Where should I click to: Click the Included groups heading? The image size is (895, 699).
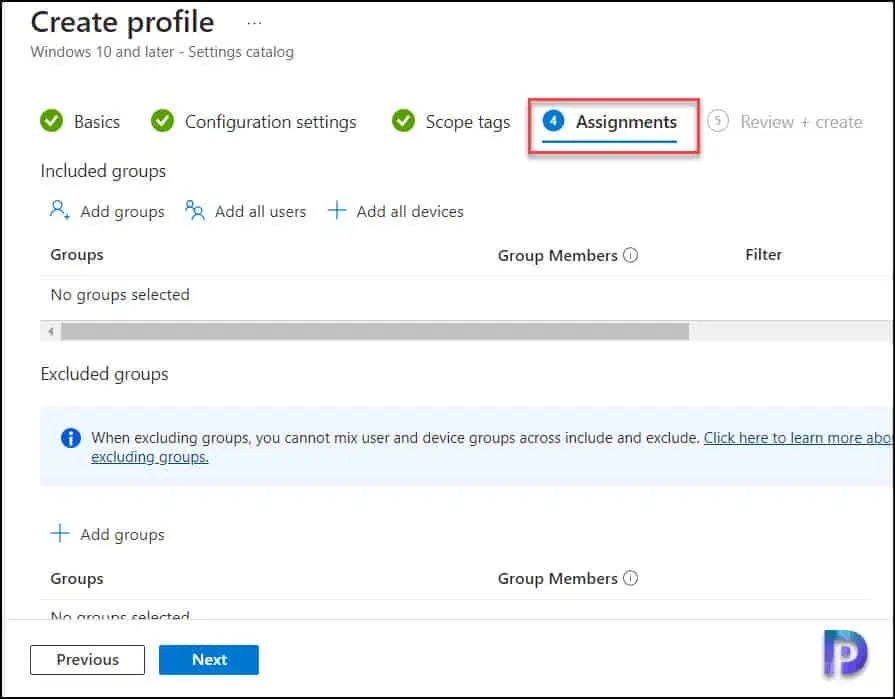(103, 171)
